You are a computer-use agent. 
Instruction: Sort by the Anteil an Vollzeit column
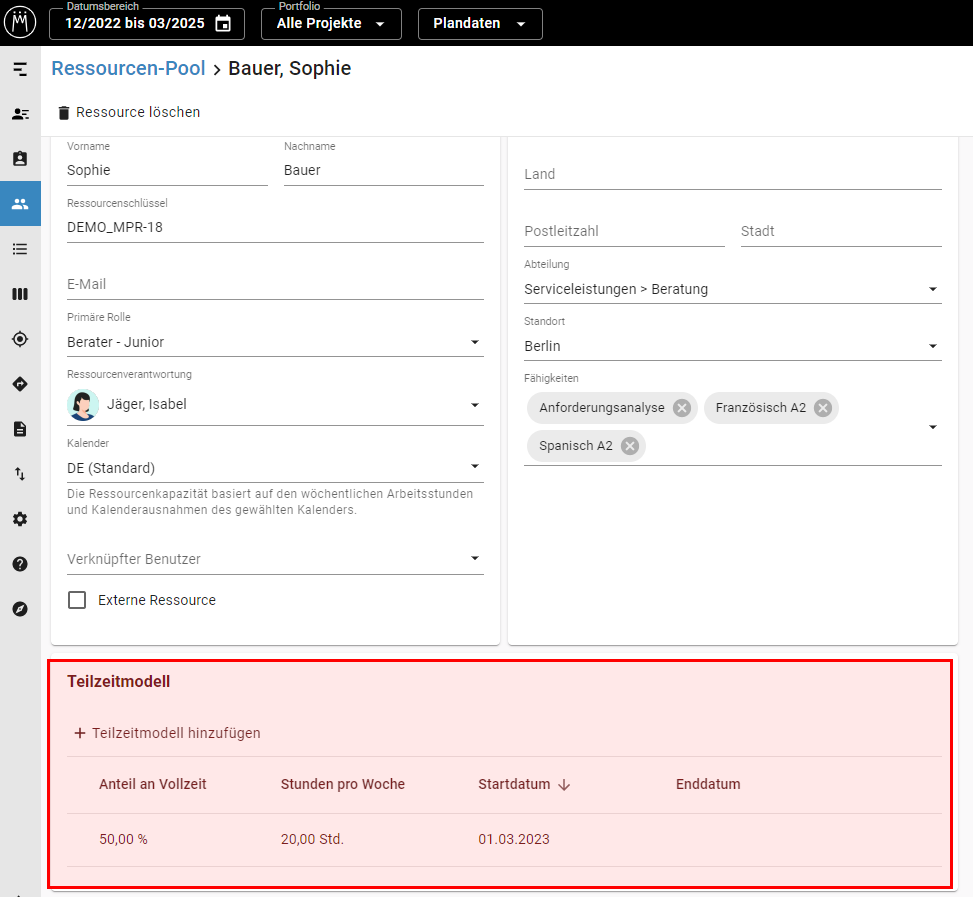[153, 784]
